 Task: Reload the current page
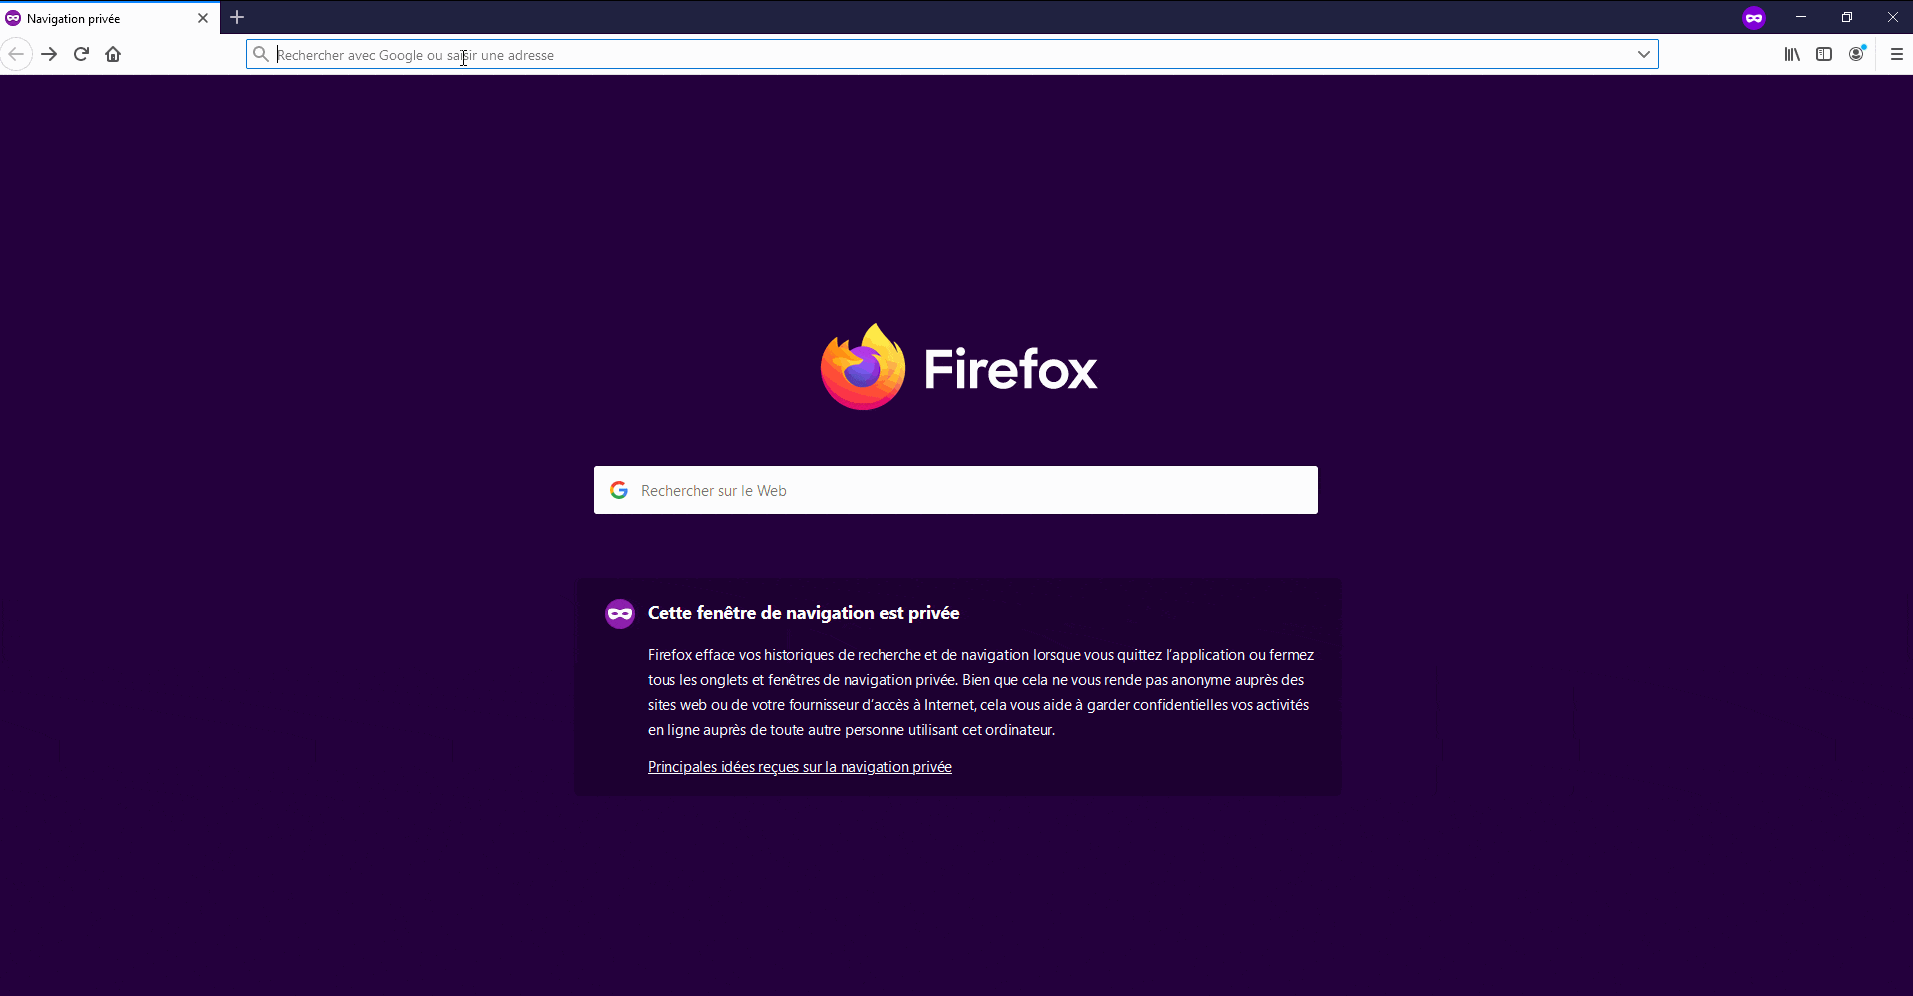(81, 54)
